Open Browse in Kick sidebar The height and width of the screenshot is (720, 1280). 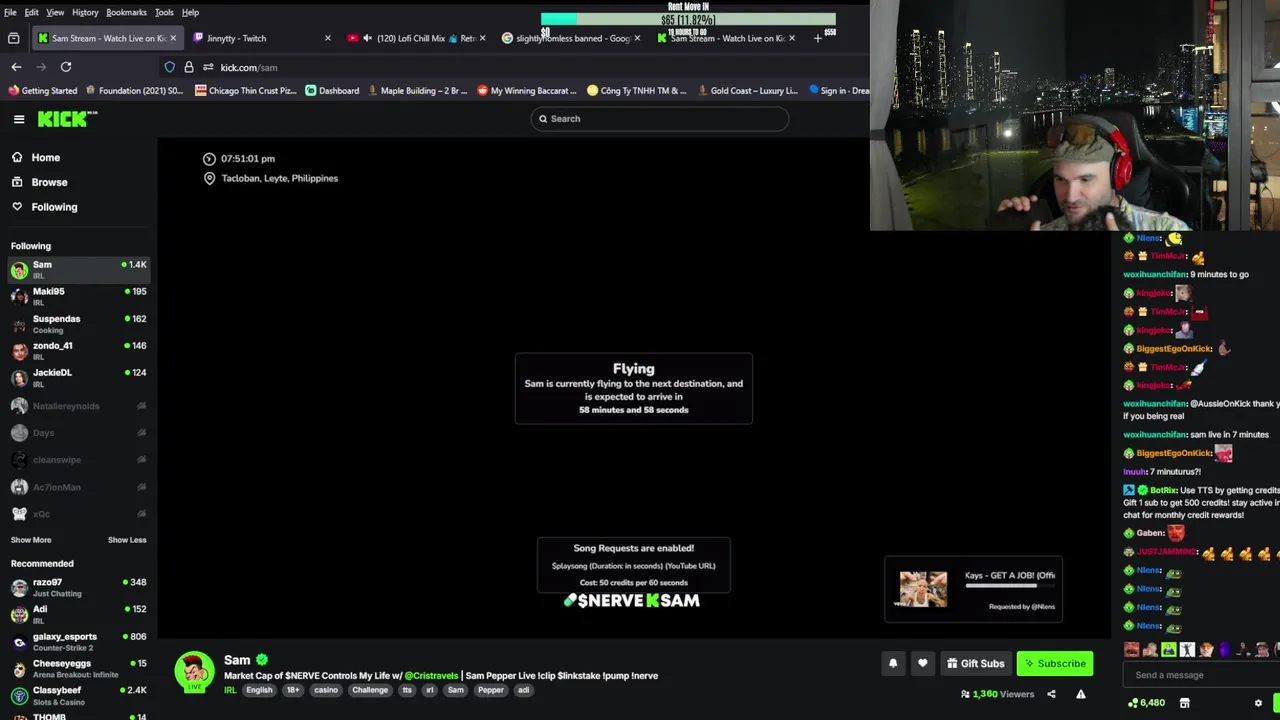pyautogui.click(x=49, y=182)
